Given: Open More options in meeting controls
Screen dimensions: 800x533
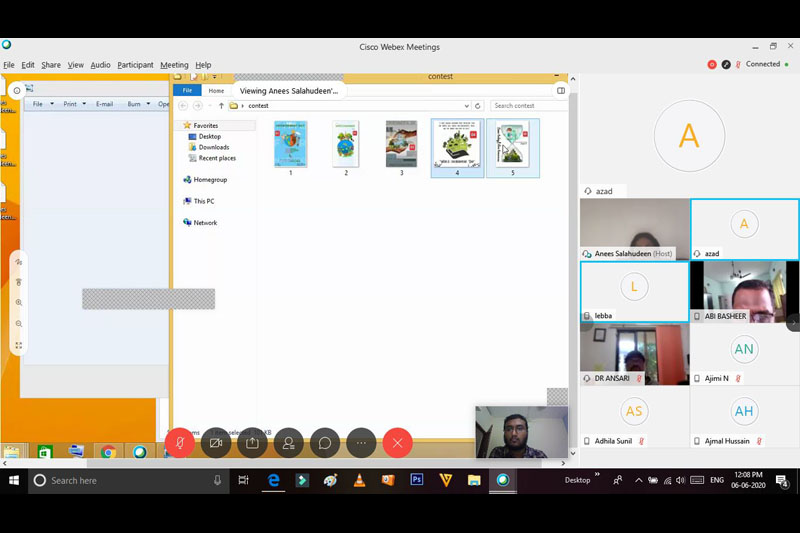Looking at the screenshot, I should tap(361, 442).
